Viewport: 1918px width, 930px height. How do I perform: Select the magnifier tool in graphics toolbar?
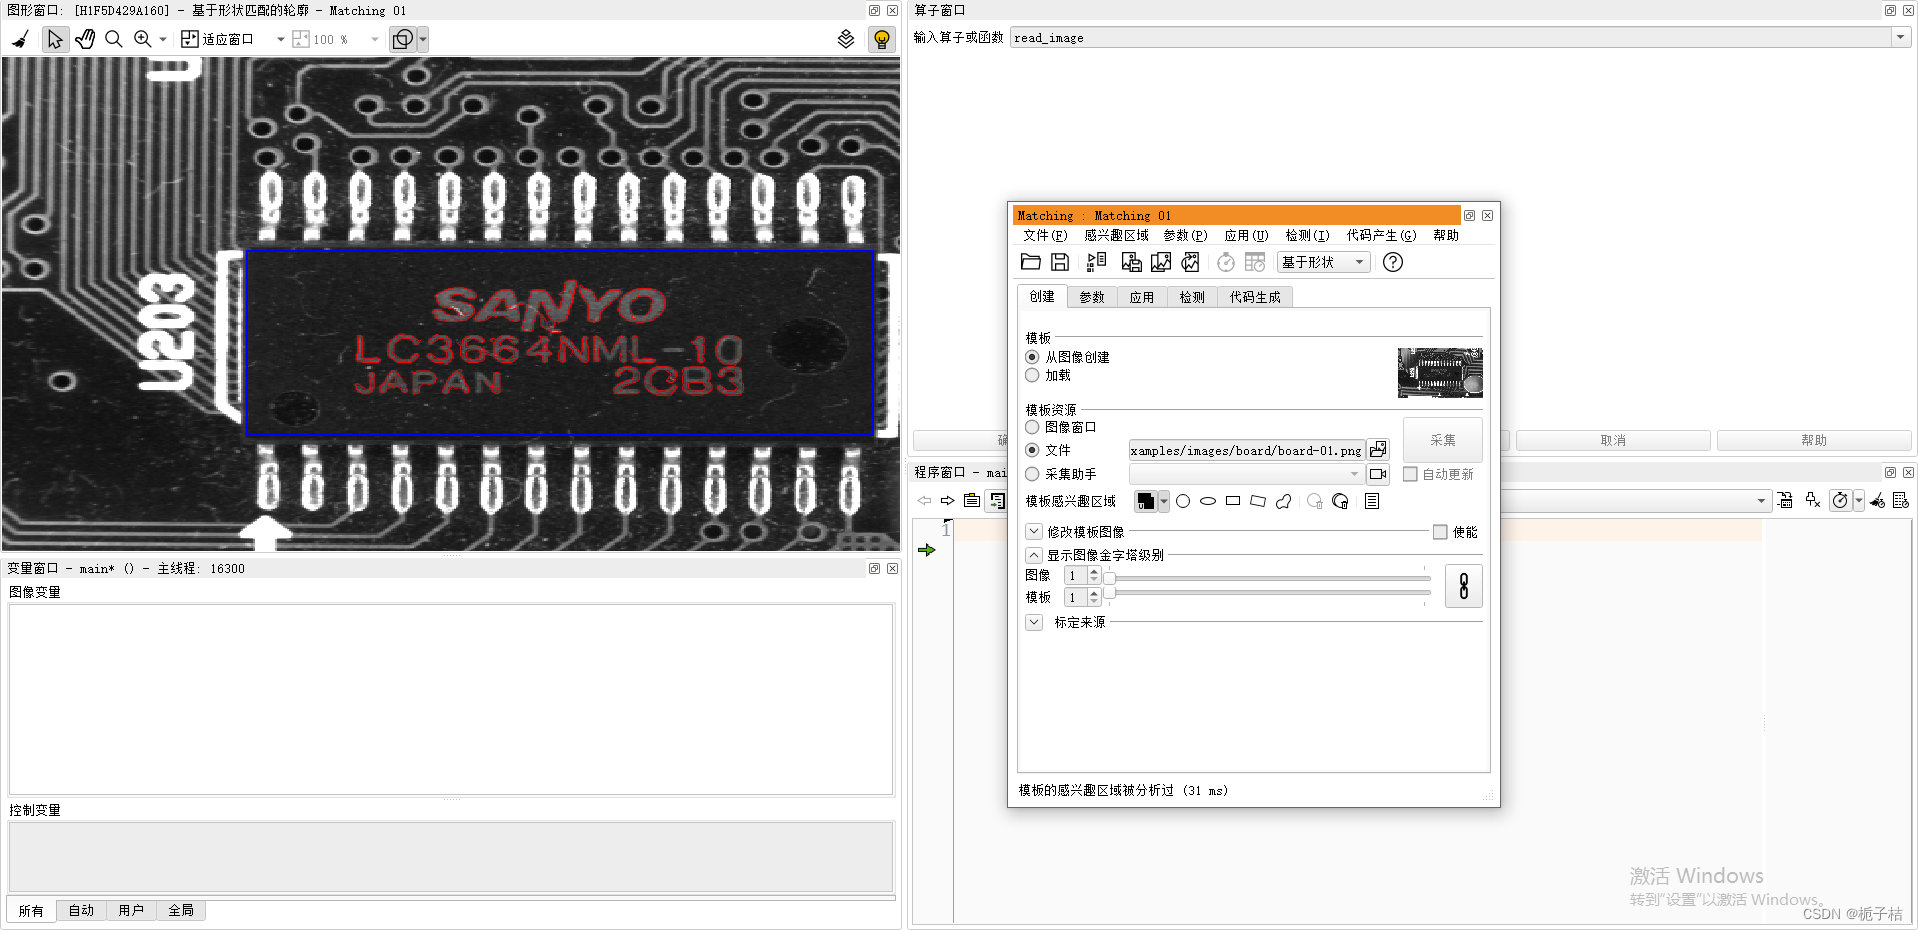coord(114,39)
